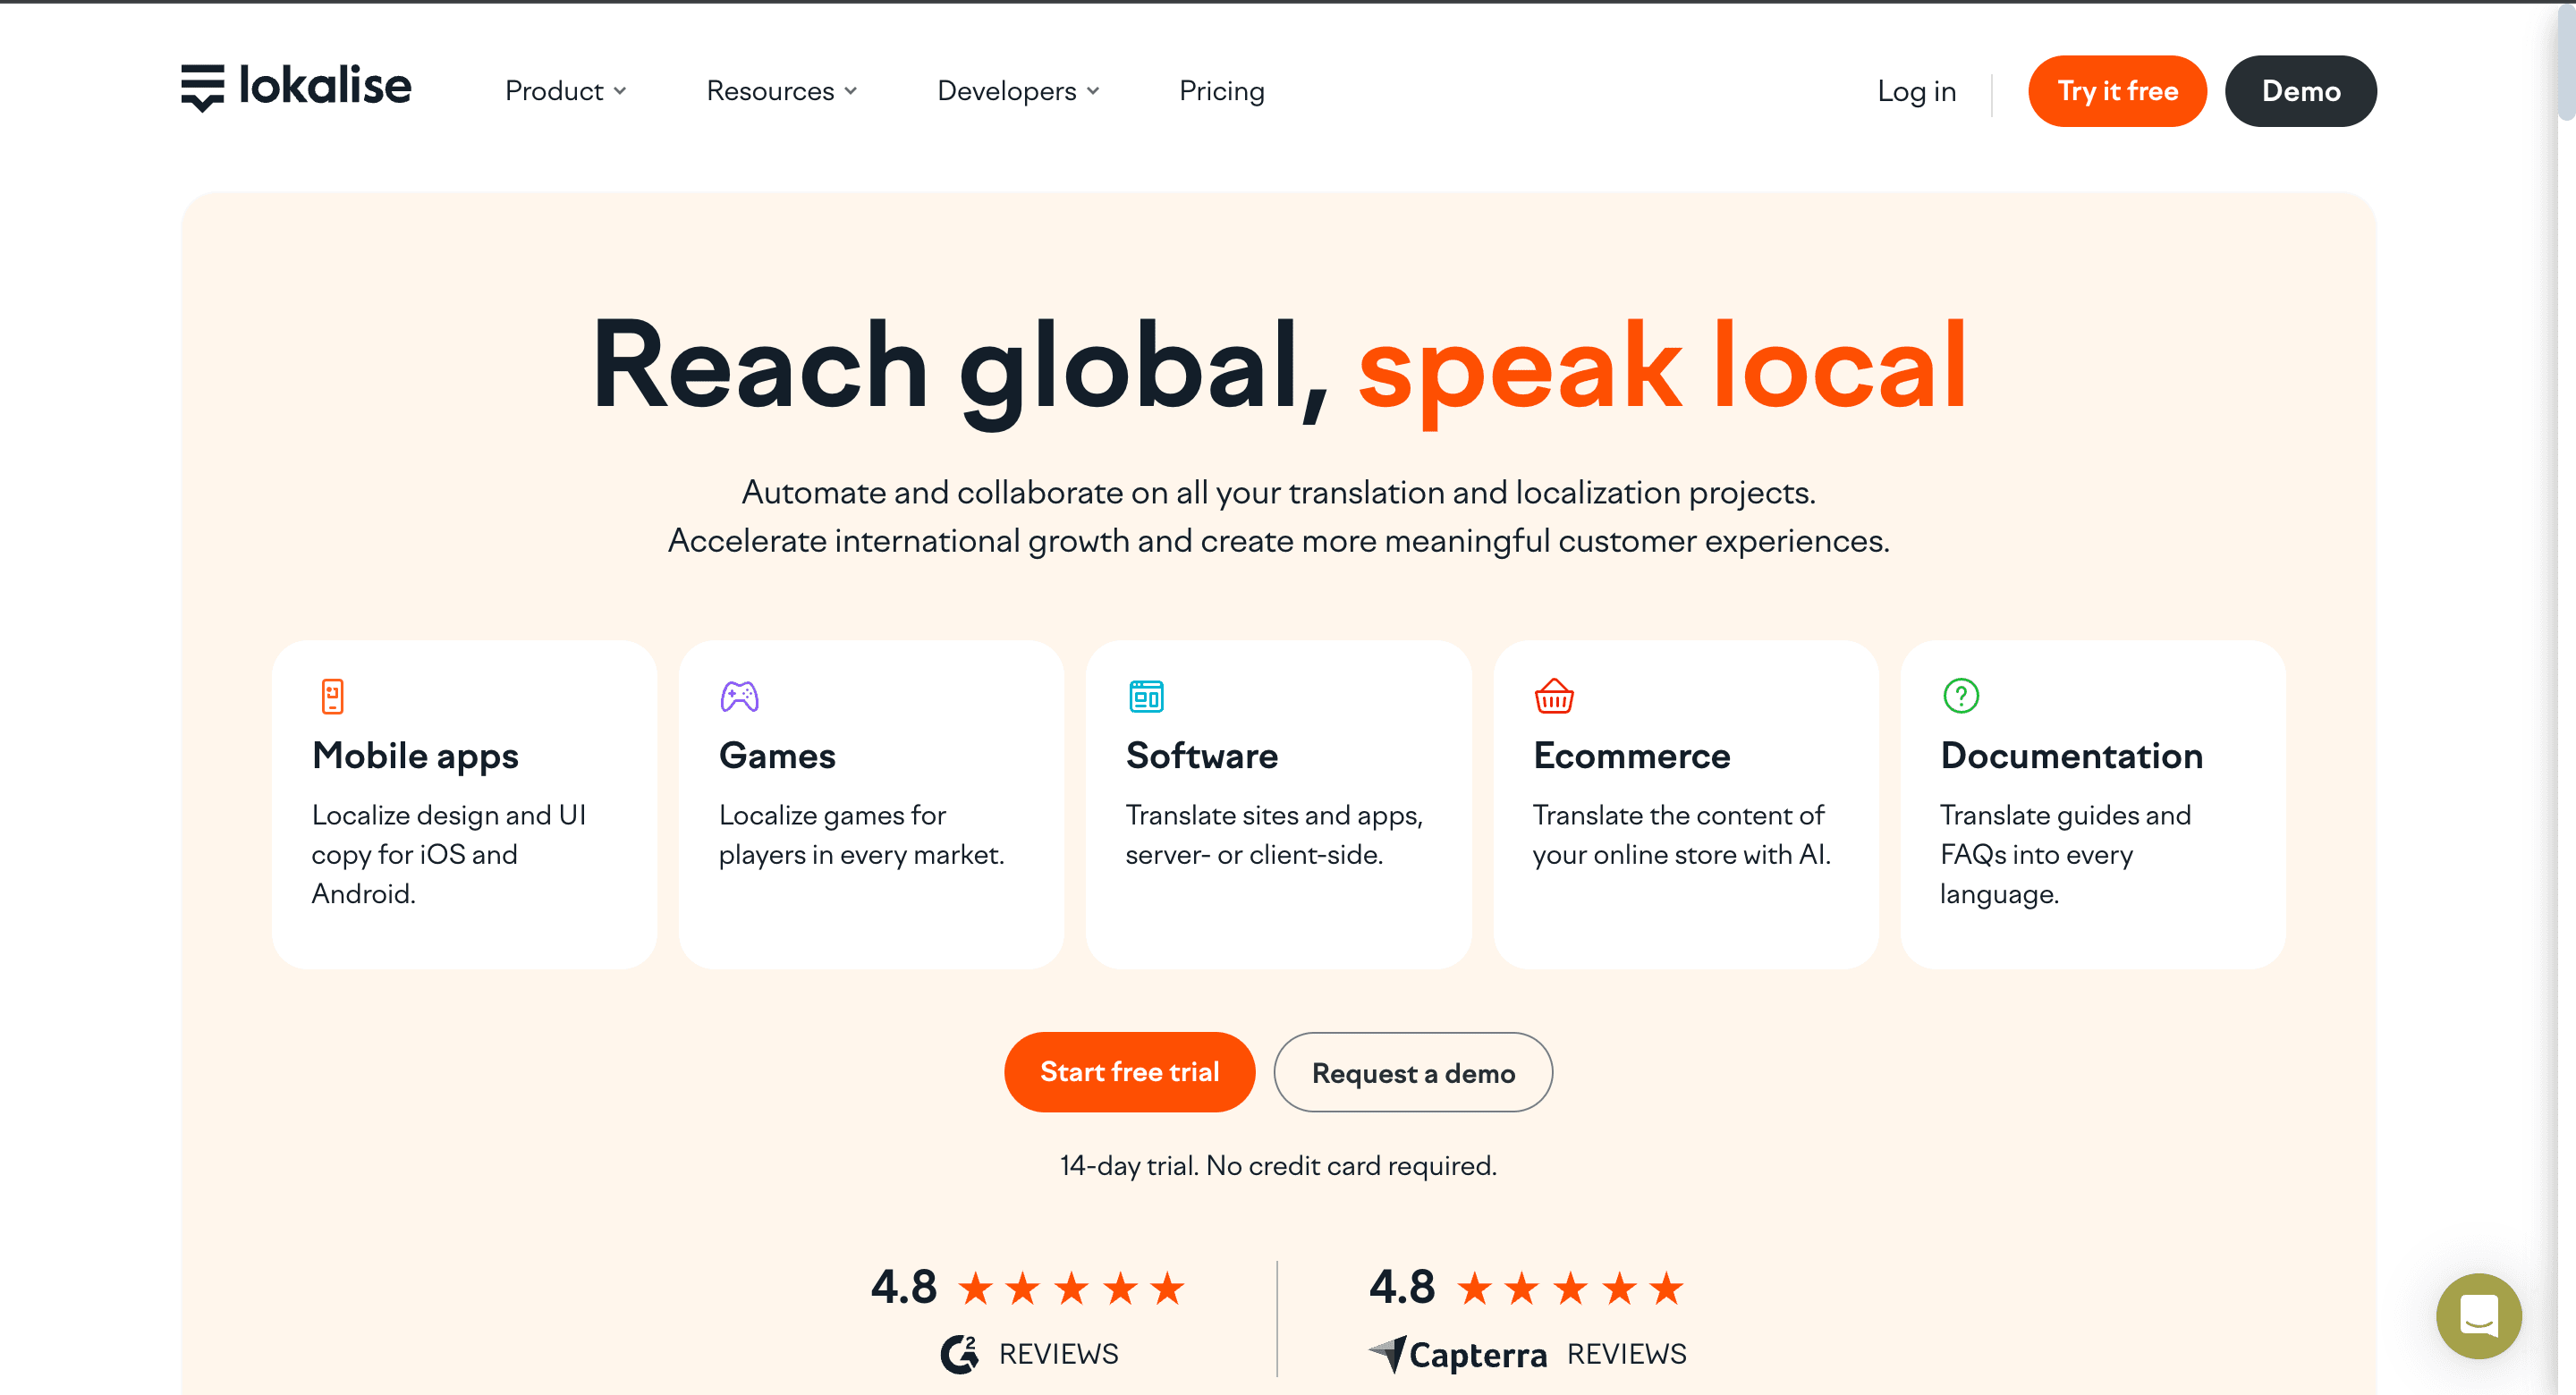Click the 4.8 rating above Capterra
The height and width of the screenshot is (1395, 2576).
[x=1402, y=1287]
